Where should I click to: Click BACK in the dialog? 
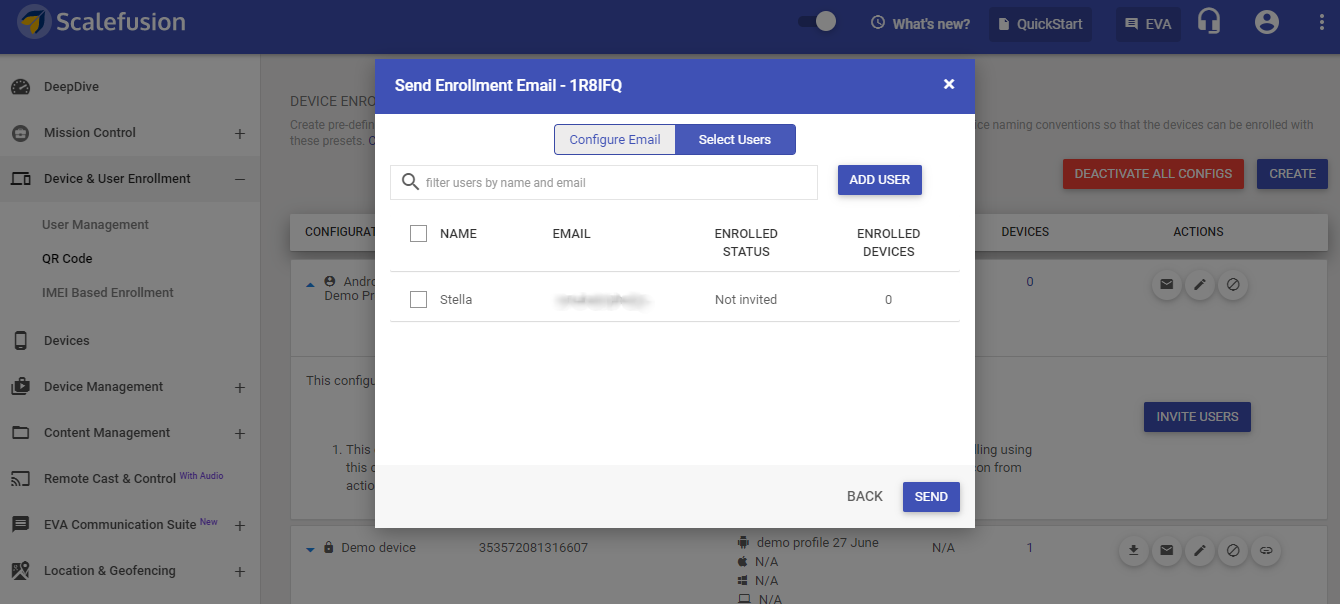865,497
